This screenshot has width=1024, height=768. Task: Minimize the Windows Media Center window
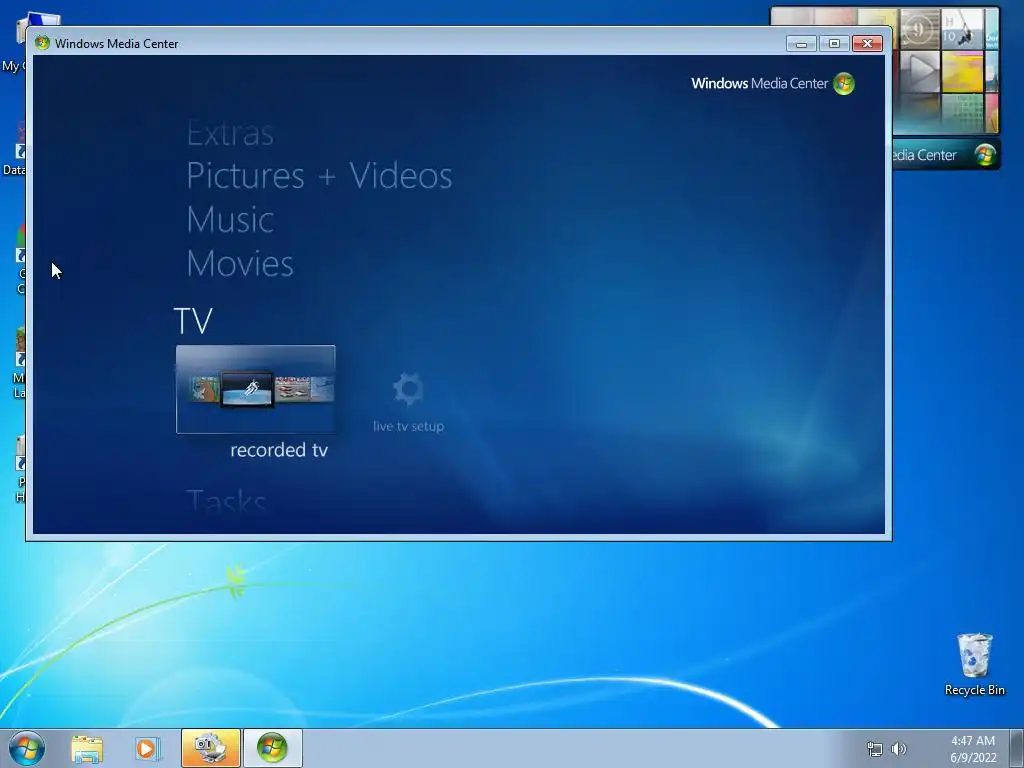pos(801,44)
